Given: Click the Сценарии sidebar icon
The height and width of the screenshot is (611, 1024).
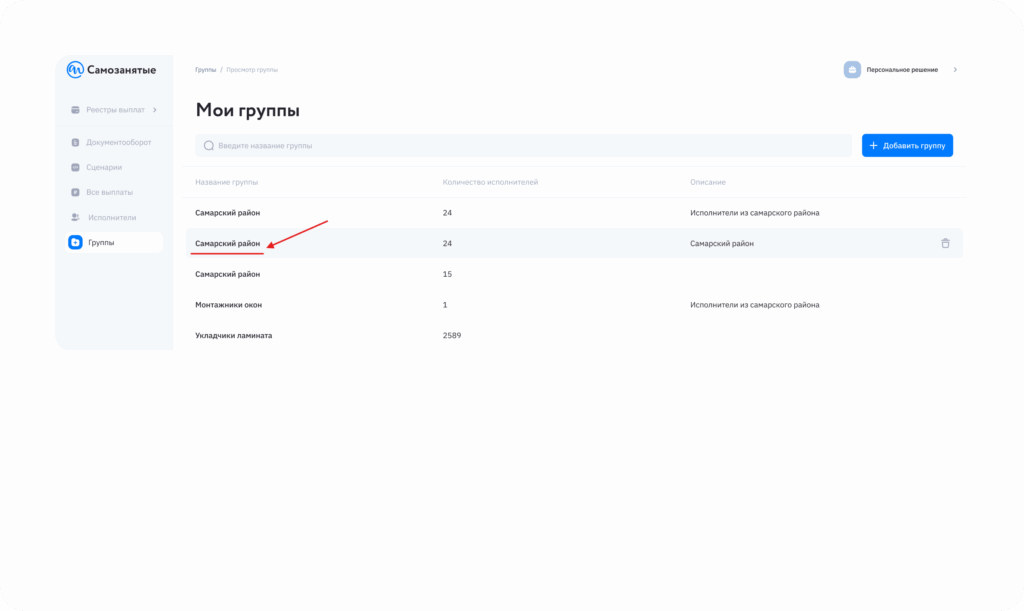Looking at the screenshot, I should point(75,168).
